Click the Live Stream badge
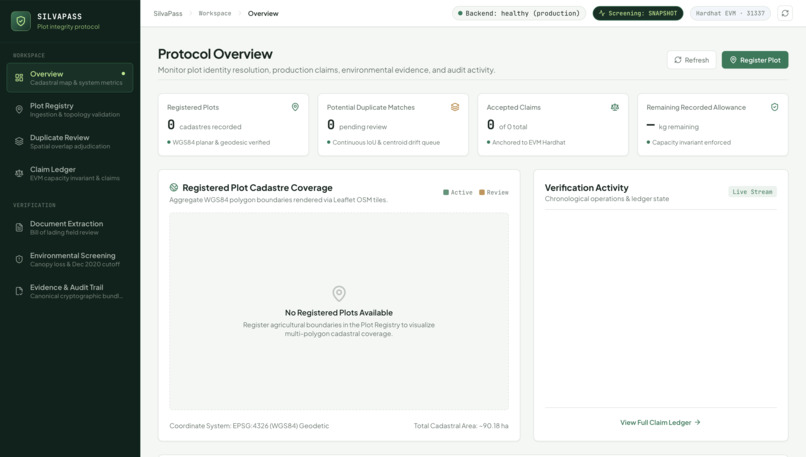The height and width of the screenshot is (457, 806). pyautogui.click(x=752, y=192)
